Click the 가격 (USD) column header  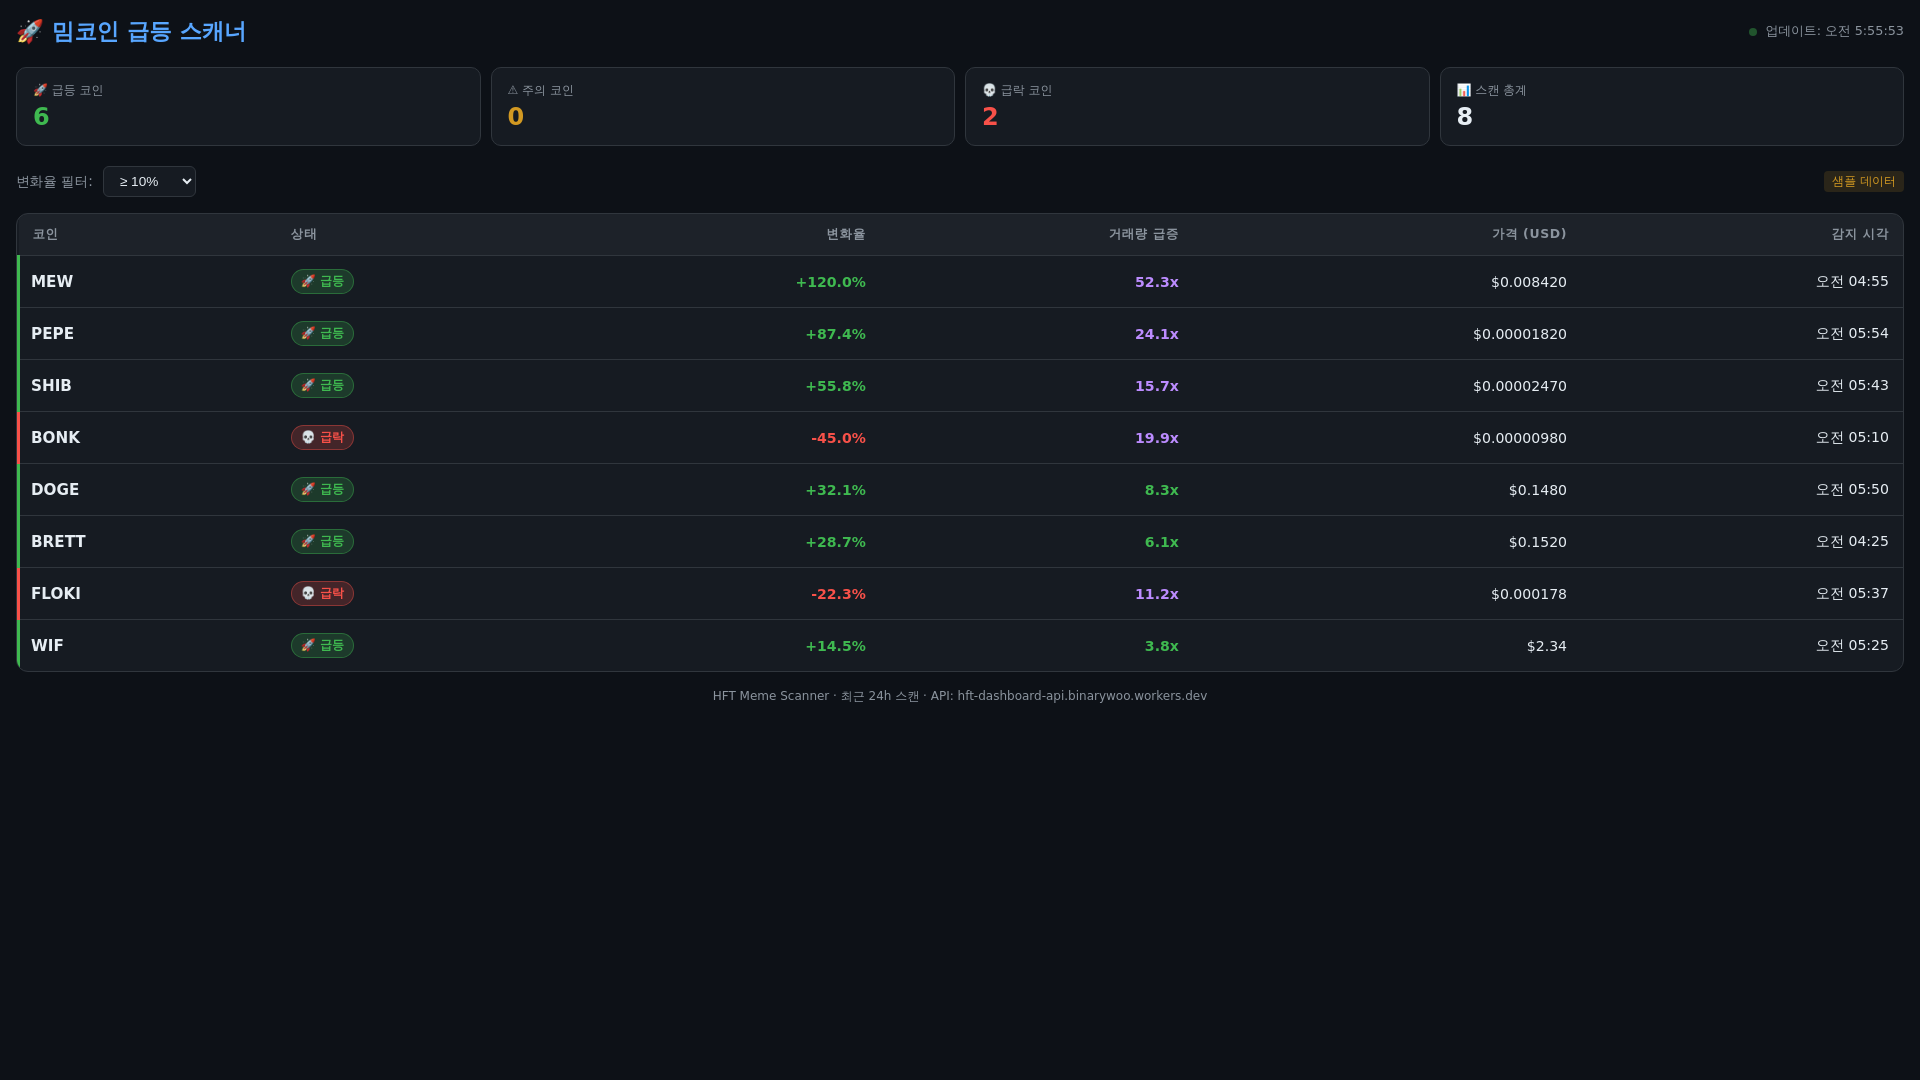pyautogui.click(x=1528, y=234)
